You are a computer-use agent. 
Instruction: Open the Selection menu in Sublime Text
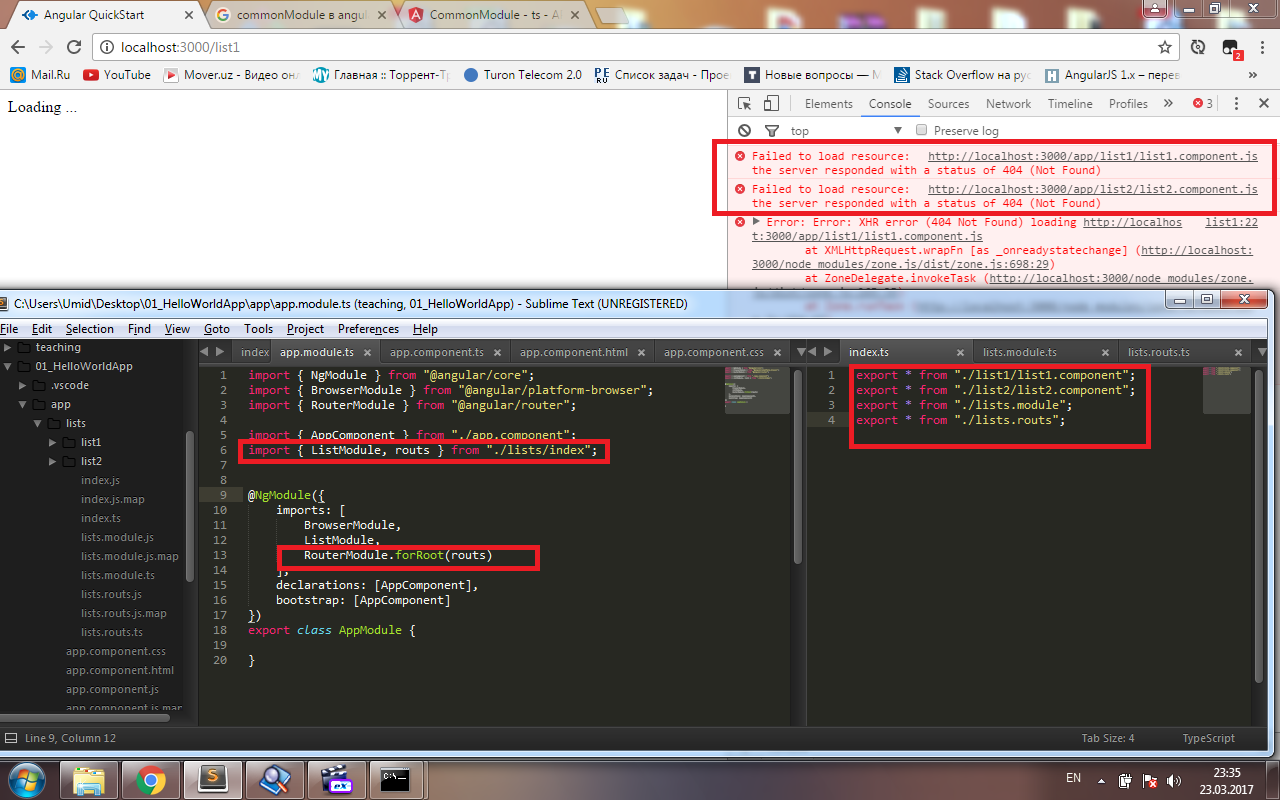[90, 329]
